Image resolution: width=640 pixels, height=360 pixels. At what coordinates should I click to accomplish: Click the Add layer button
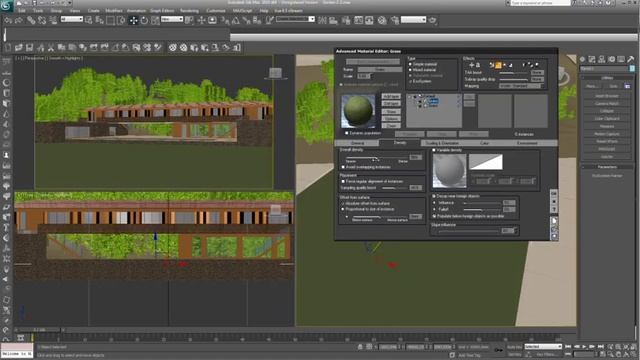click(x=391, y=96)
